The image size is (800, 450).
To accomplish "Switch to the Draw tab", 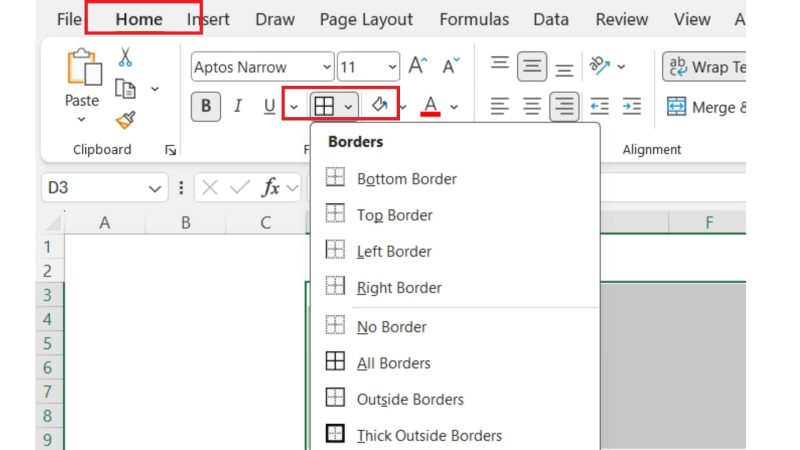I will tap(275, 19).
